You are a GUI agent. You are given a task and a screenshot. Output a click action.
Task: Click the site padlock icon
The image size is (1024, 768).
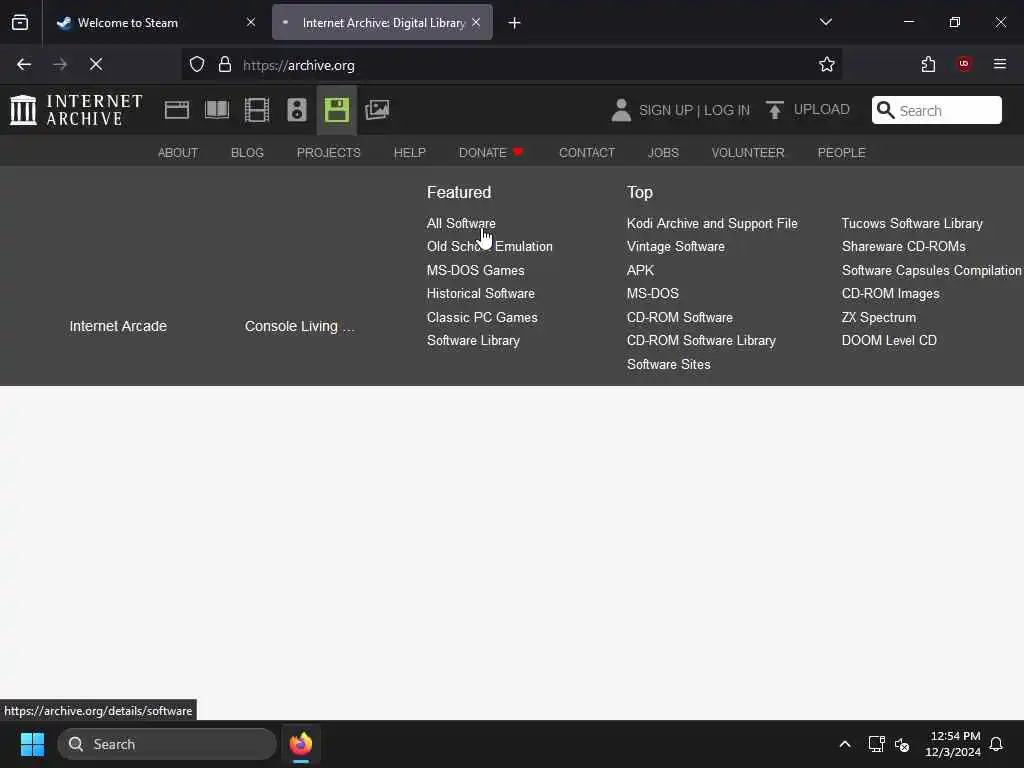[x=225, y=64]
